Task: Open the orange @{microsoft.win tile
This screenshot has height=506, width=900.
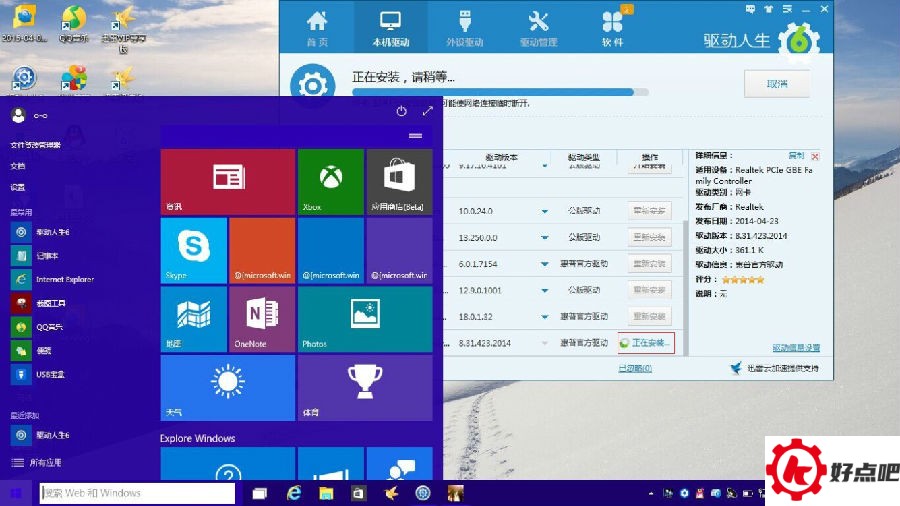Action: (262, 251)
